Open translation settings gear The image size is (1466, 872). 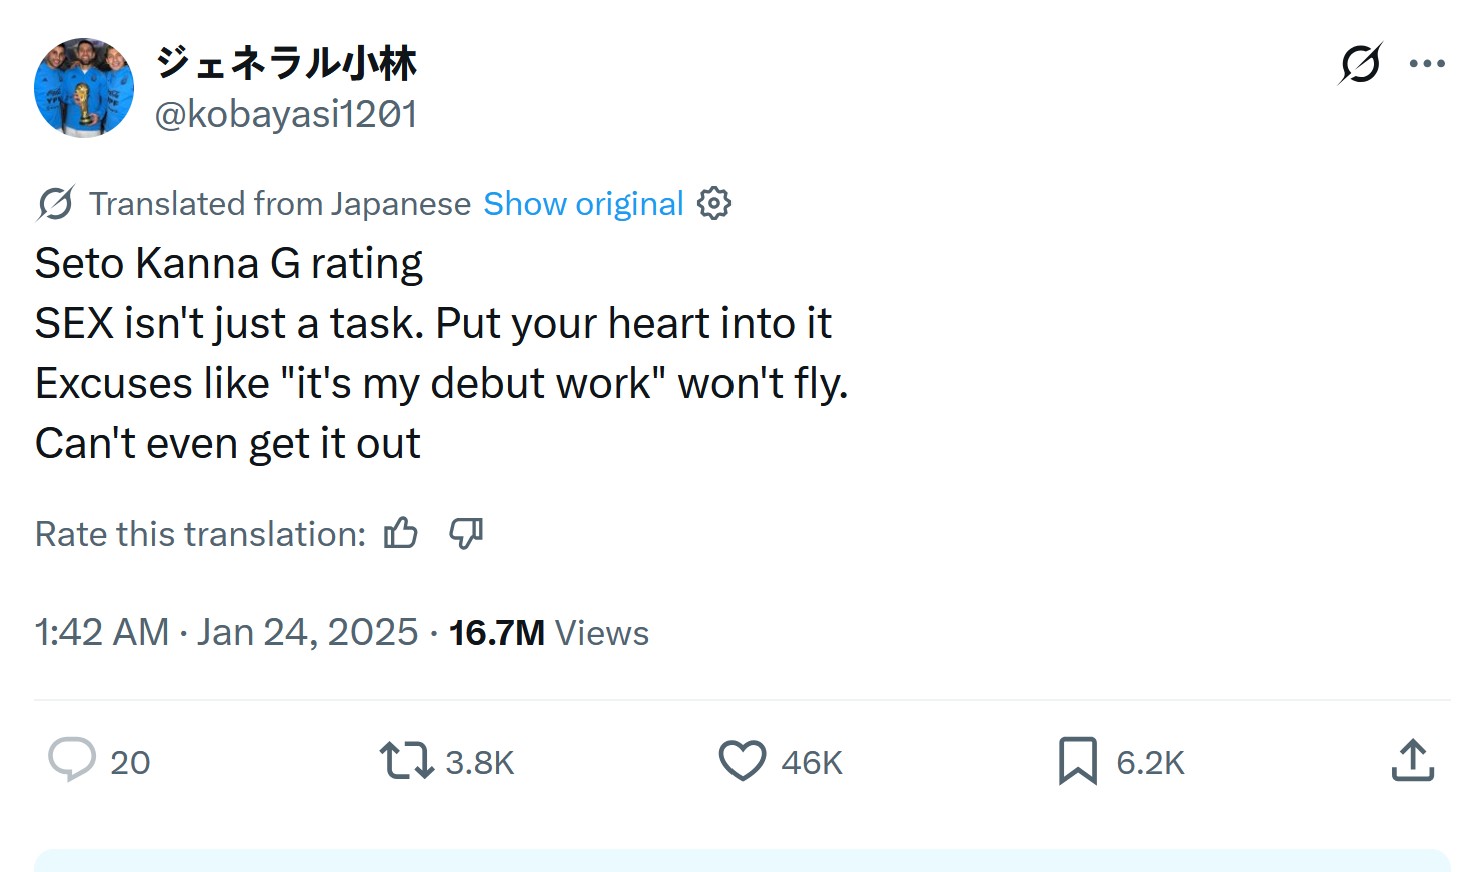(x=714, y=204)
